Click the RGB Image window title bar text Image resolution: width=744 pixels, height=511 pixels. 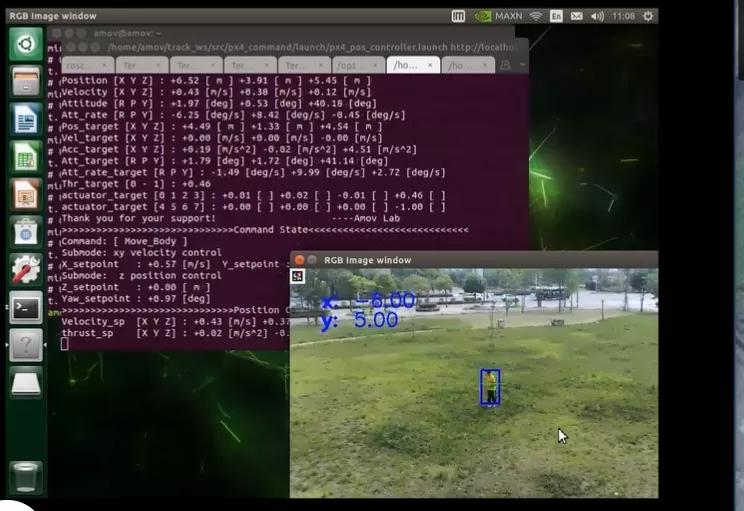[x=367, y=260]
